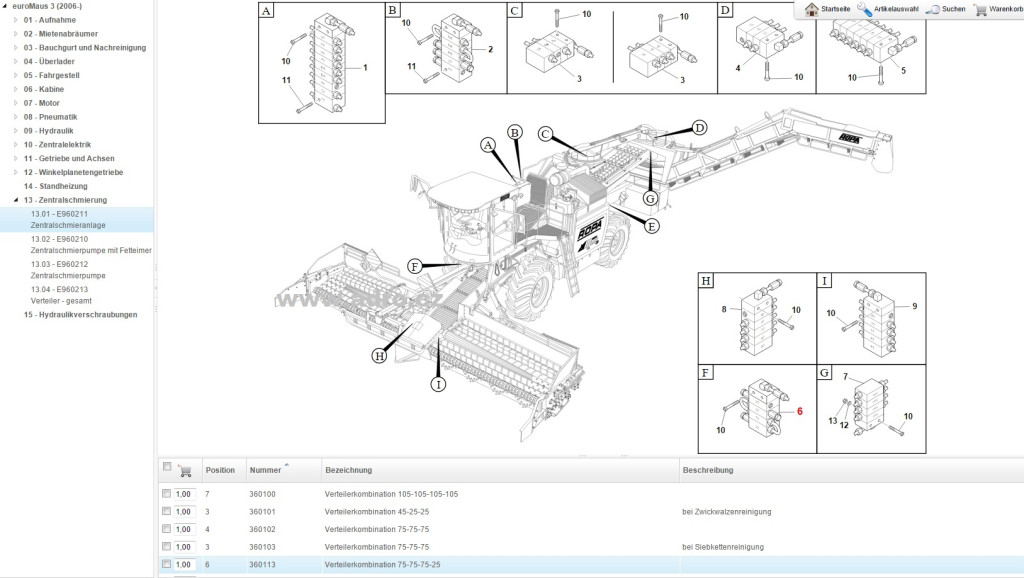Click callout B on machine diagram
This screenshot has height=578, width=1024.
tap(515, 133)
